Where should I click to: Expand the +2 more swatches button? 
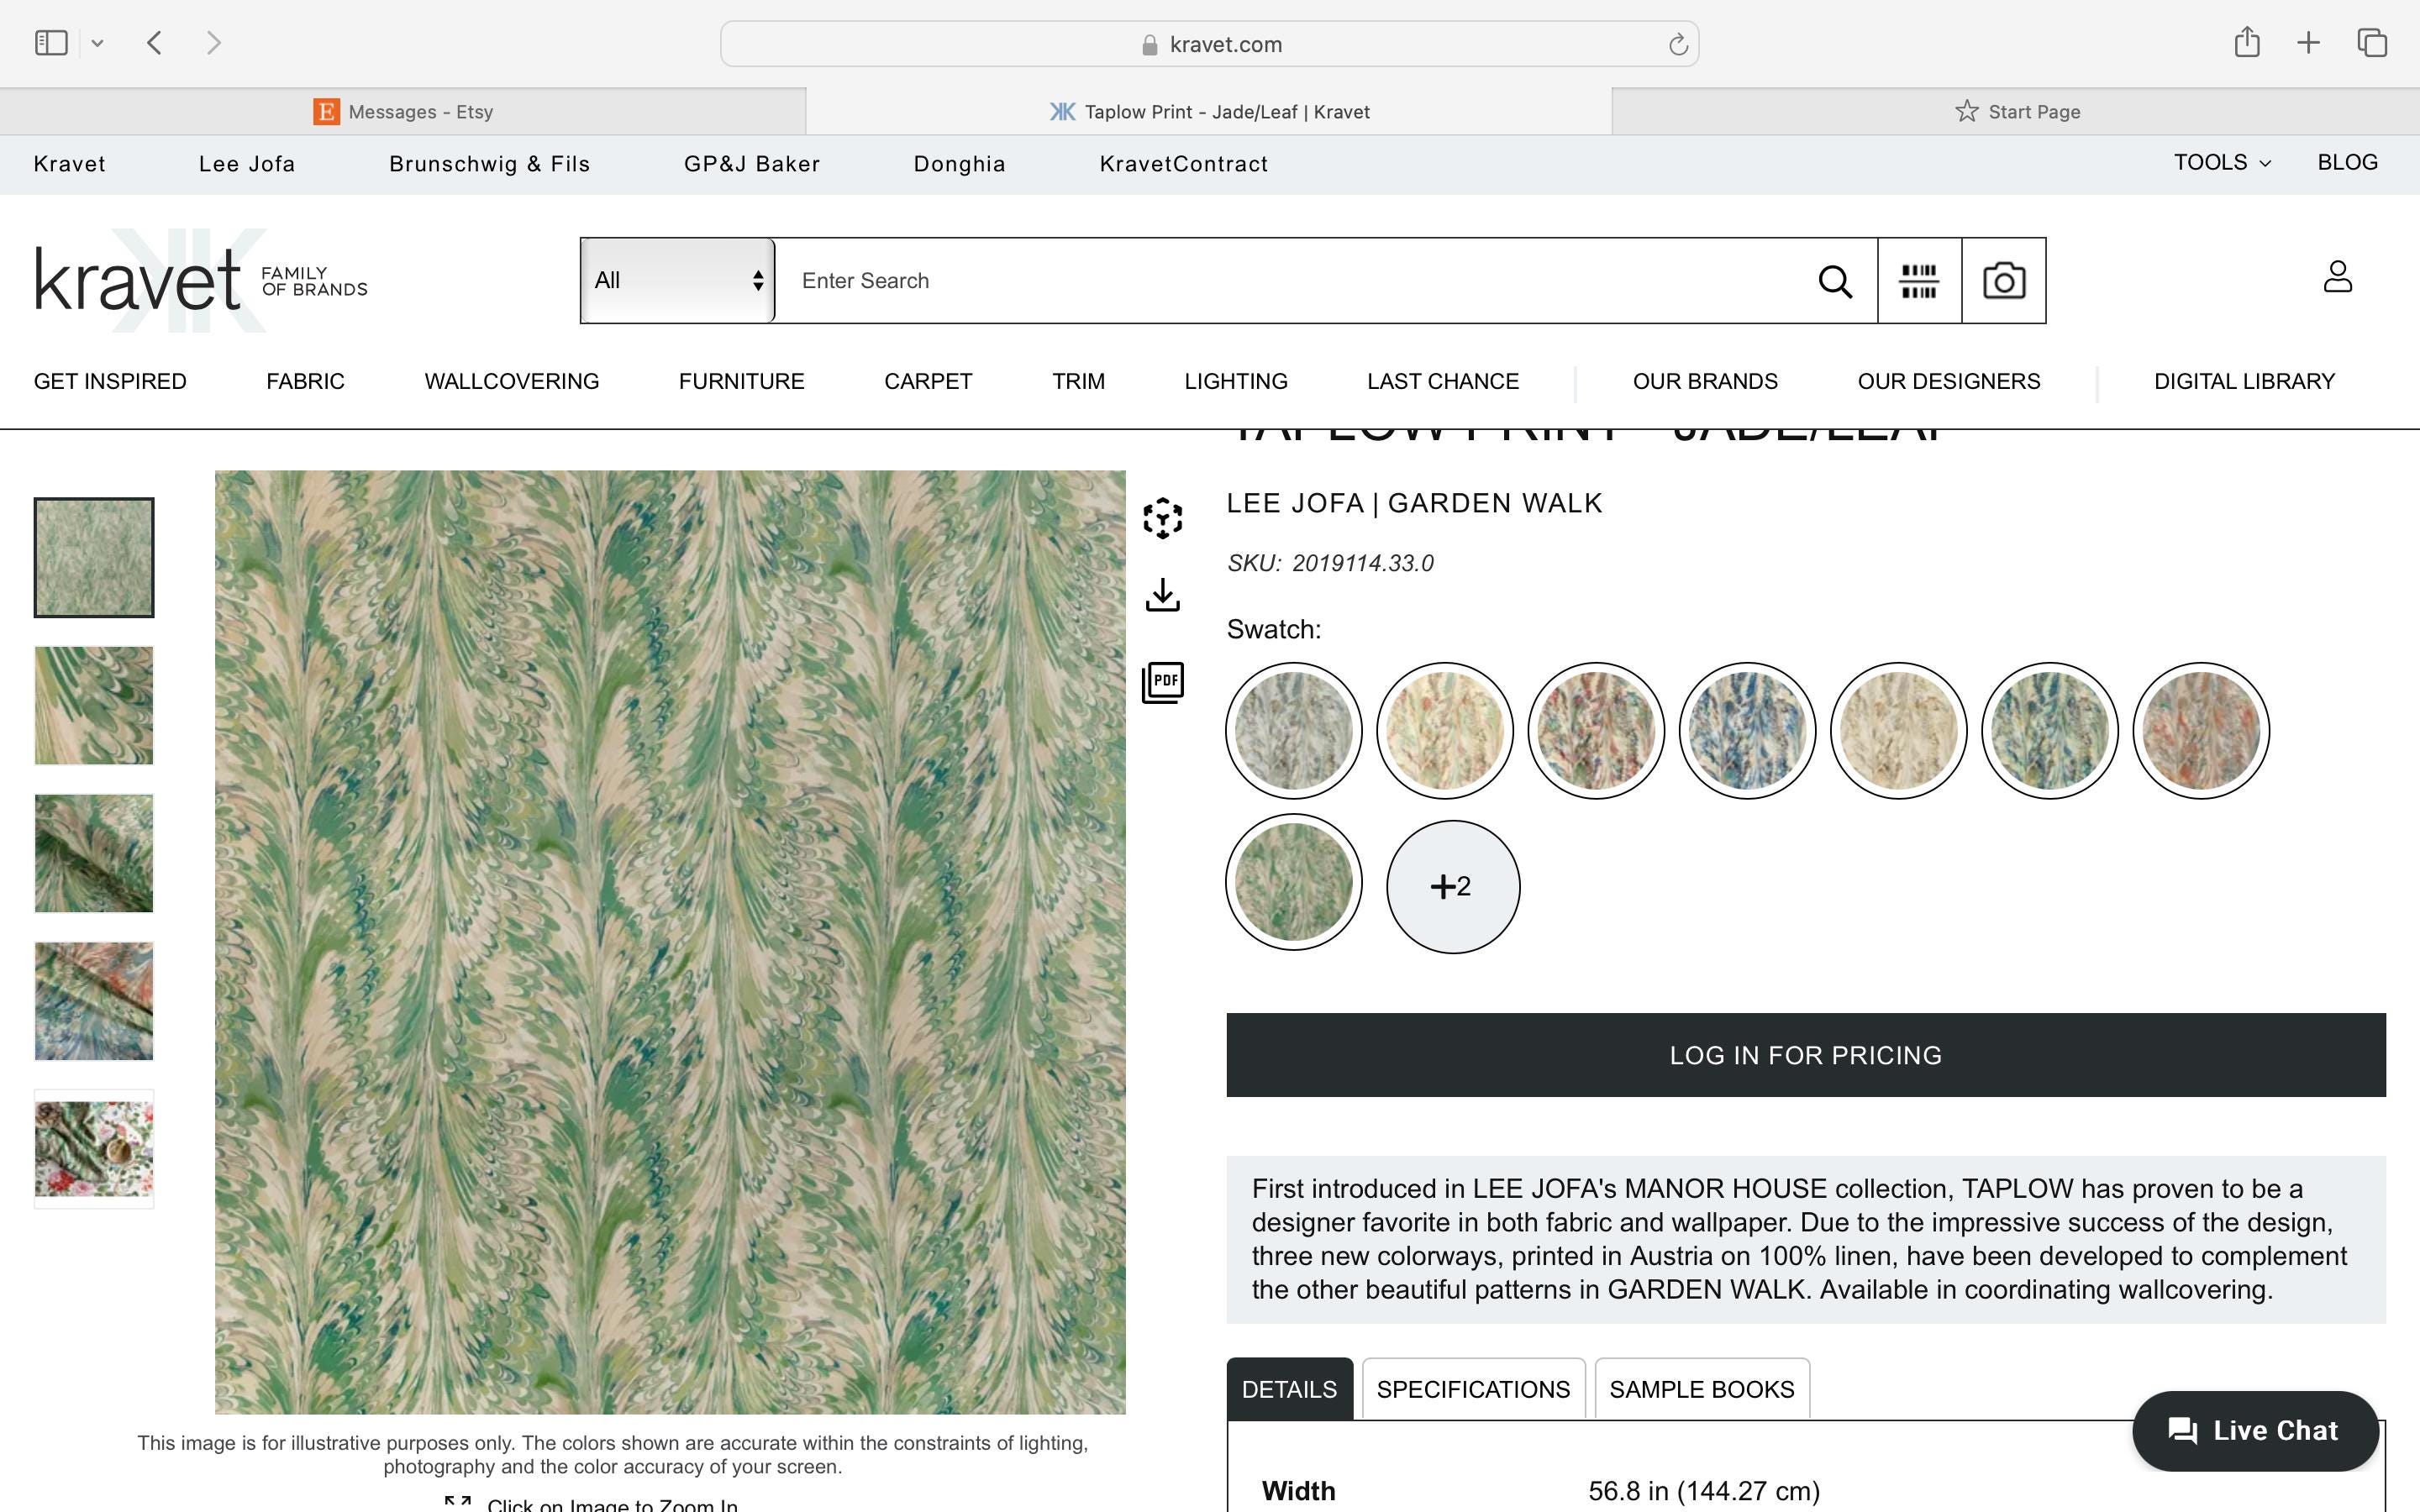(x=1452, y=886)
